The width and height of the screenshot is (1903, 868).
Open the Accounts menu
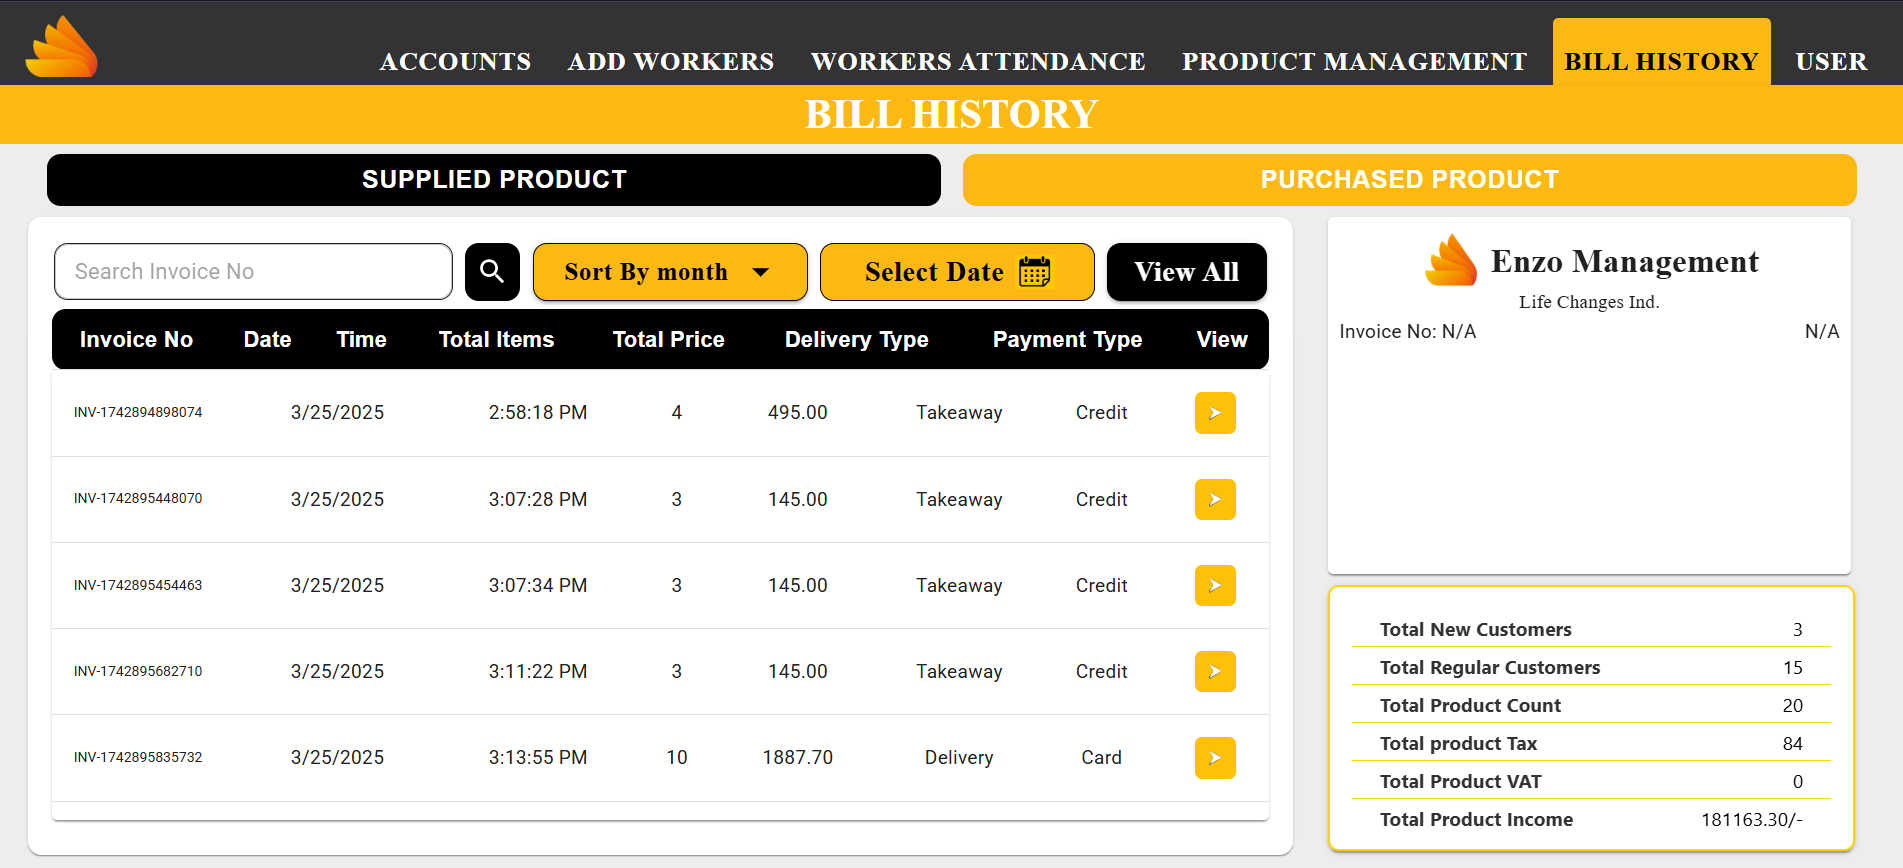click(455, 62)
